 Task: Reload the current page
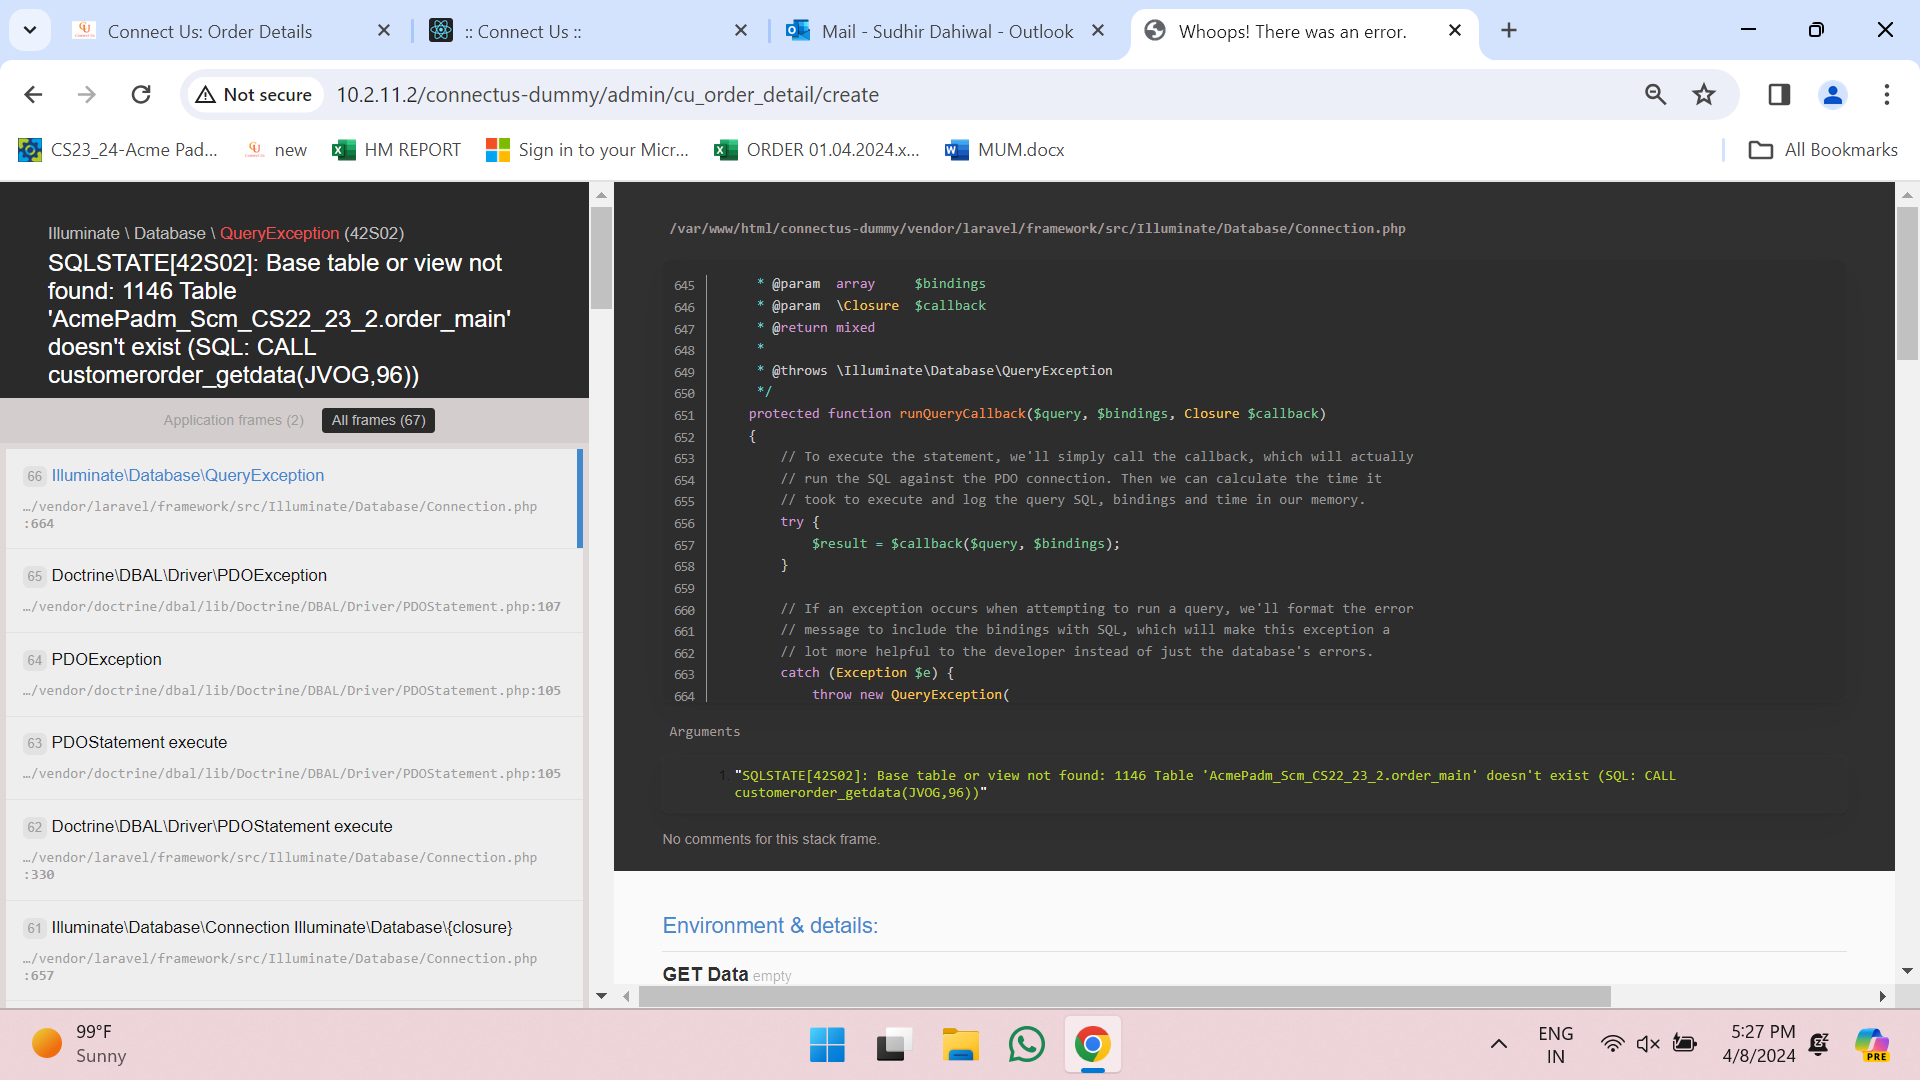pos(141,94)
